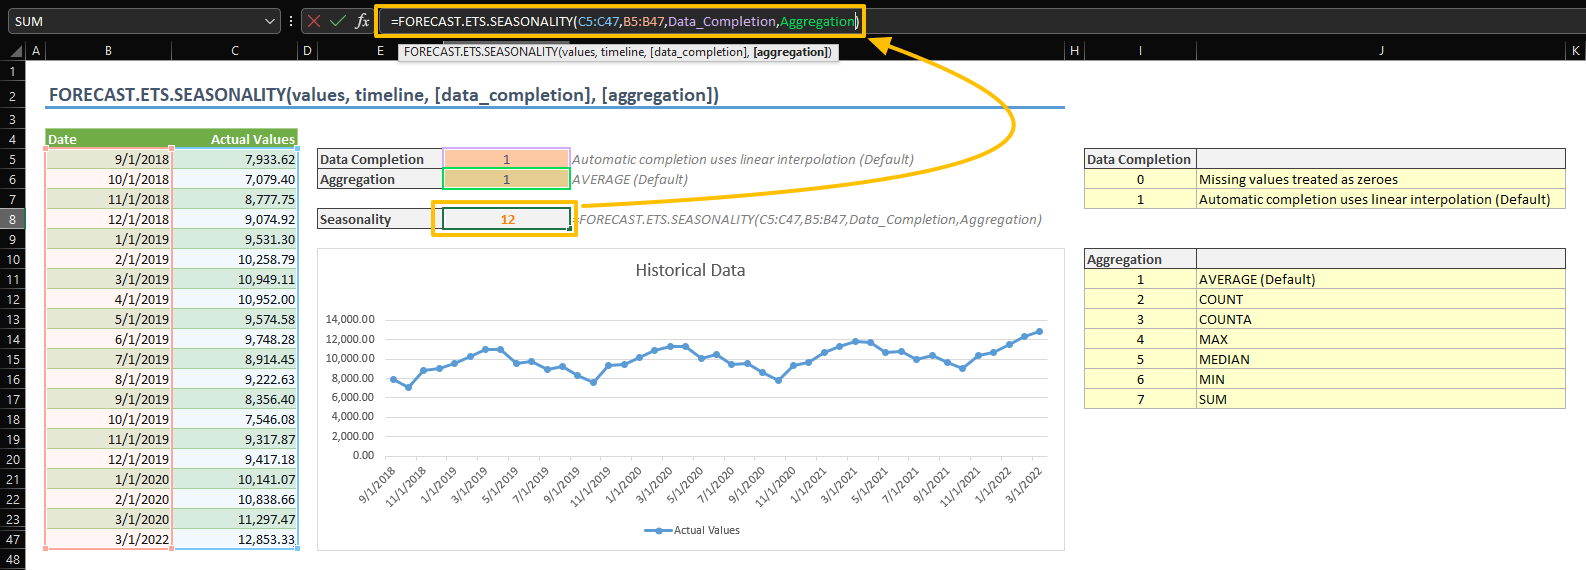Select the MIN lookup cell
This screenshot has width=1586, height=570.
(1381, 379)
